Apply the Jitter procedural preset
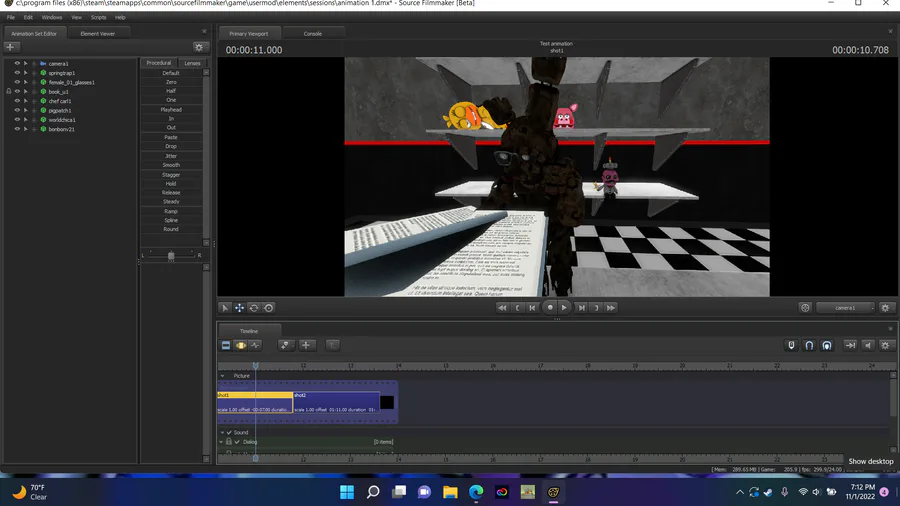The height and width of the screenshot is (506, 900). pyautogui.click(x=171, y=156)
